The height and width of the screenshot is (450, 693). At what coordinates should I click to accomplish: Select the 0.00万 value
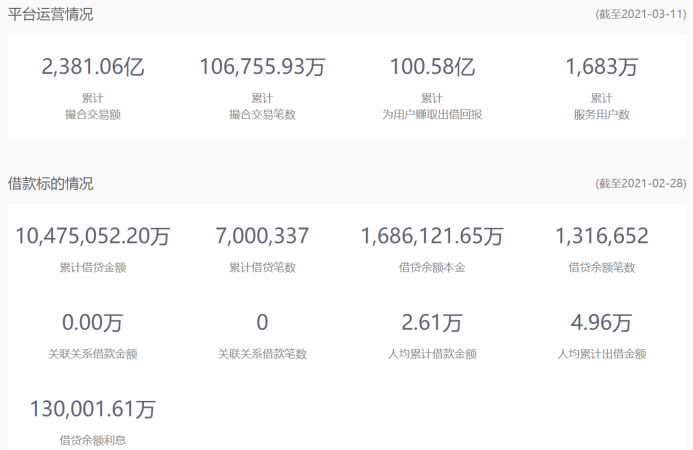[93, 322]
